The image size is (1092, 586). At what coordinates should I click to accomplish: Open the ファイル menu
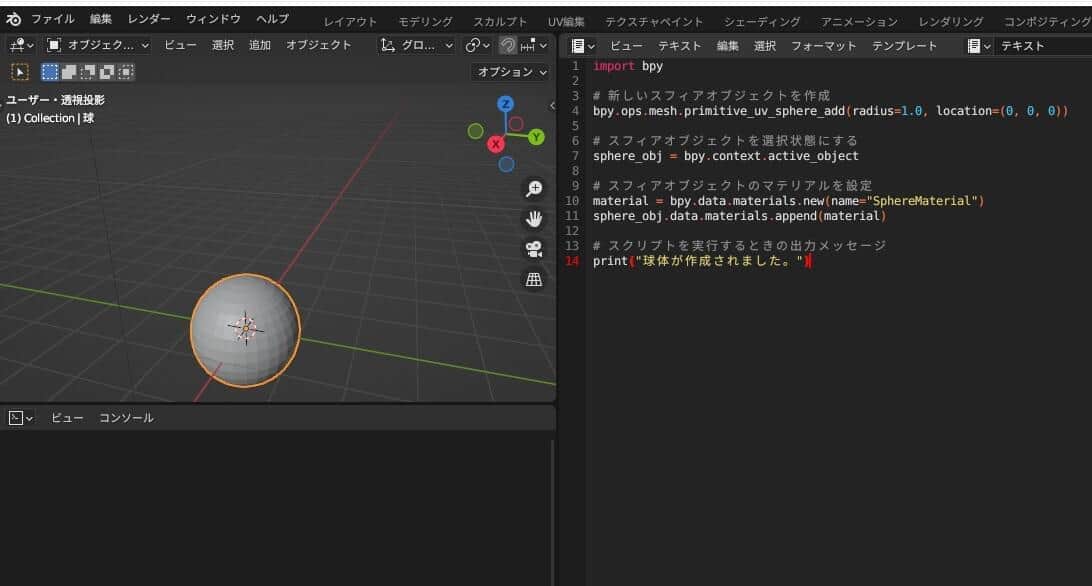tap(52, 19)
